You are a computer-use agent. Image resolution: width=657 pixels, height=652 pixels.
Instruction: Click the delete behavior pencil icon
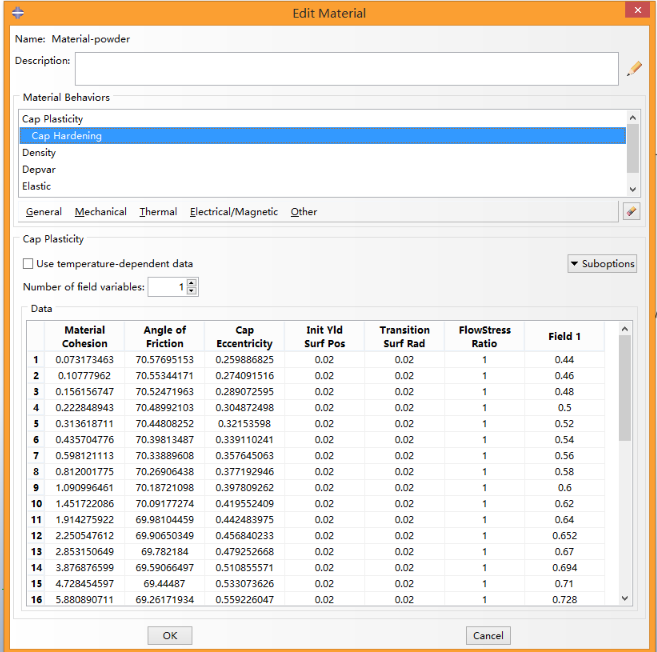[630, 211]
